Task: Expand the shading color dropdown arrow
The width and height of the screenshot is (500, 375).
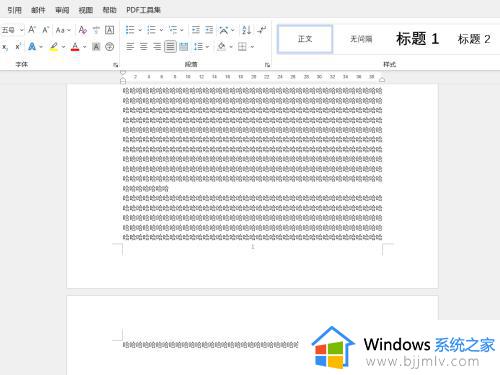Action: tap(231, 47)
